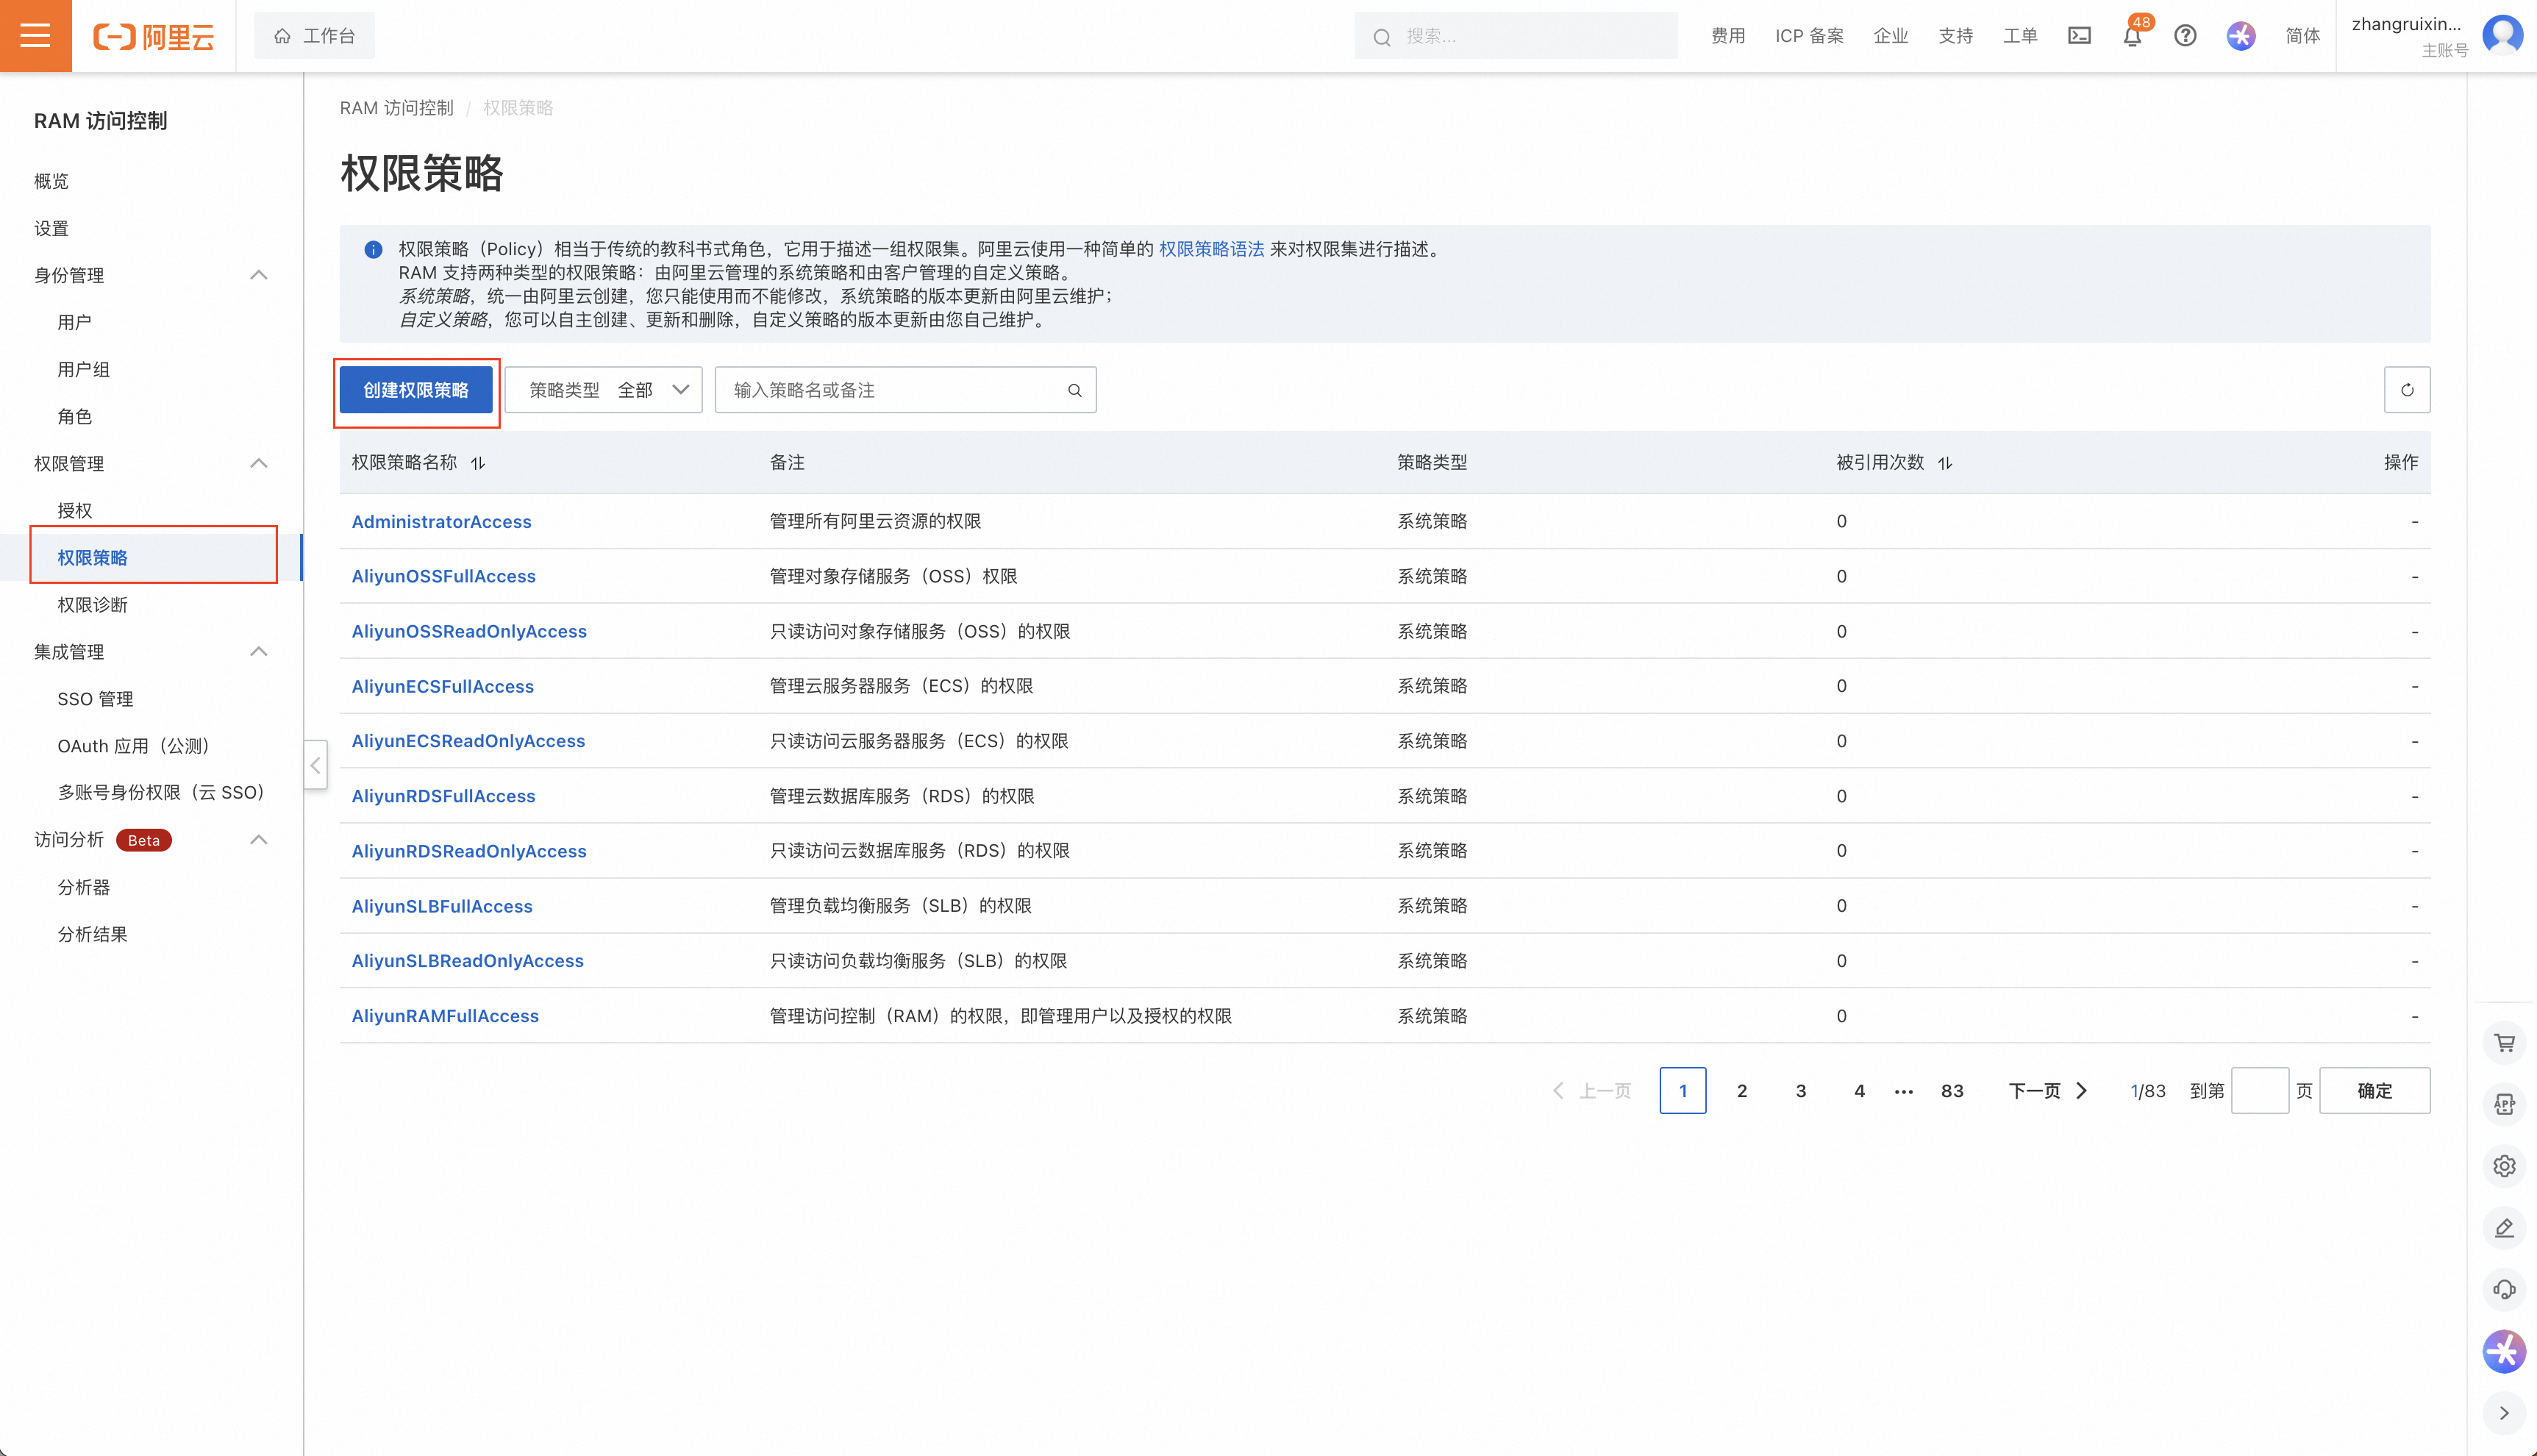The height and width of the screenshot is (1456, 2537).
Task: Open the 策略类型 dropdown
Action: (604, 390)
